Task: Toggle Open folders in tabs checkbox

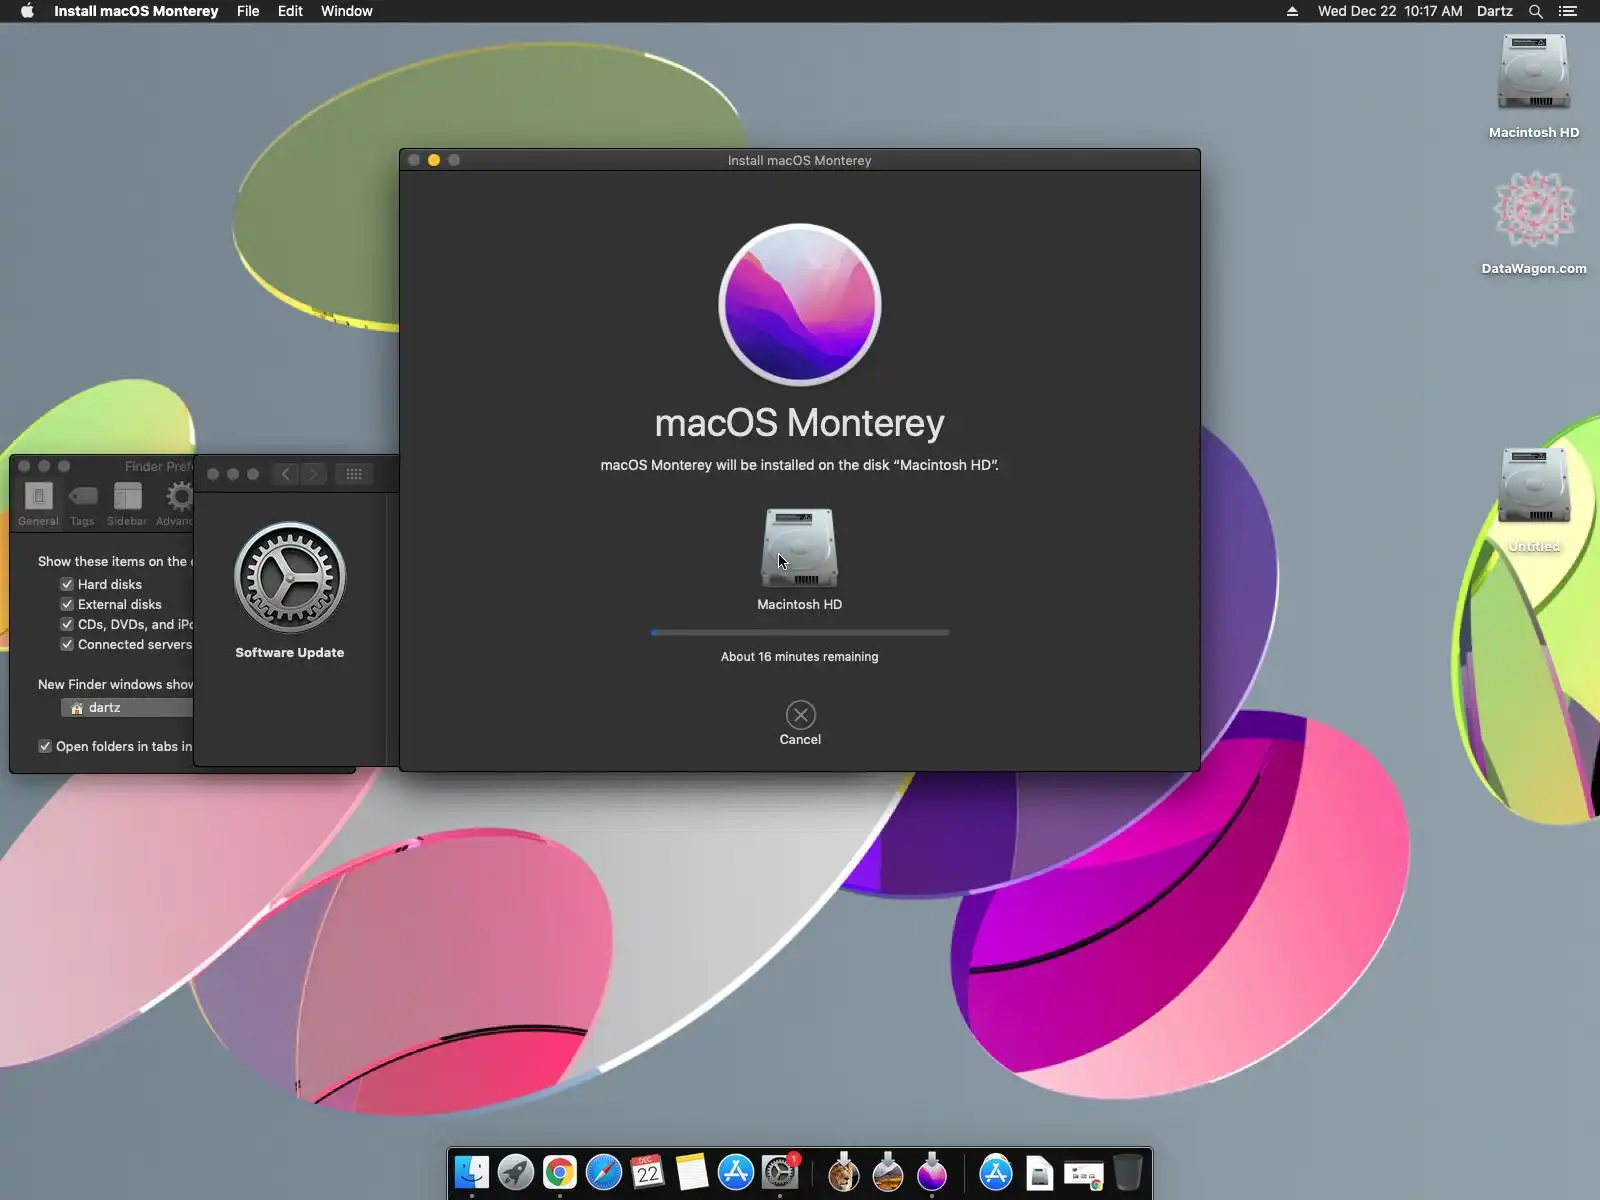Action: coord(45,746)
